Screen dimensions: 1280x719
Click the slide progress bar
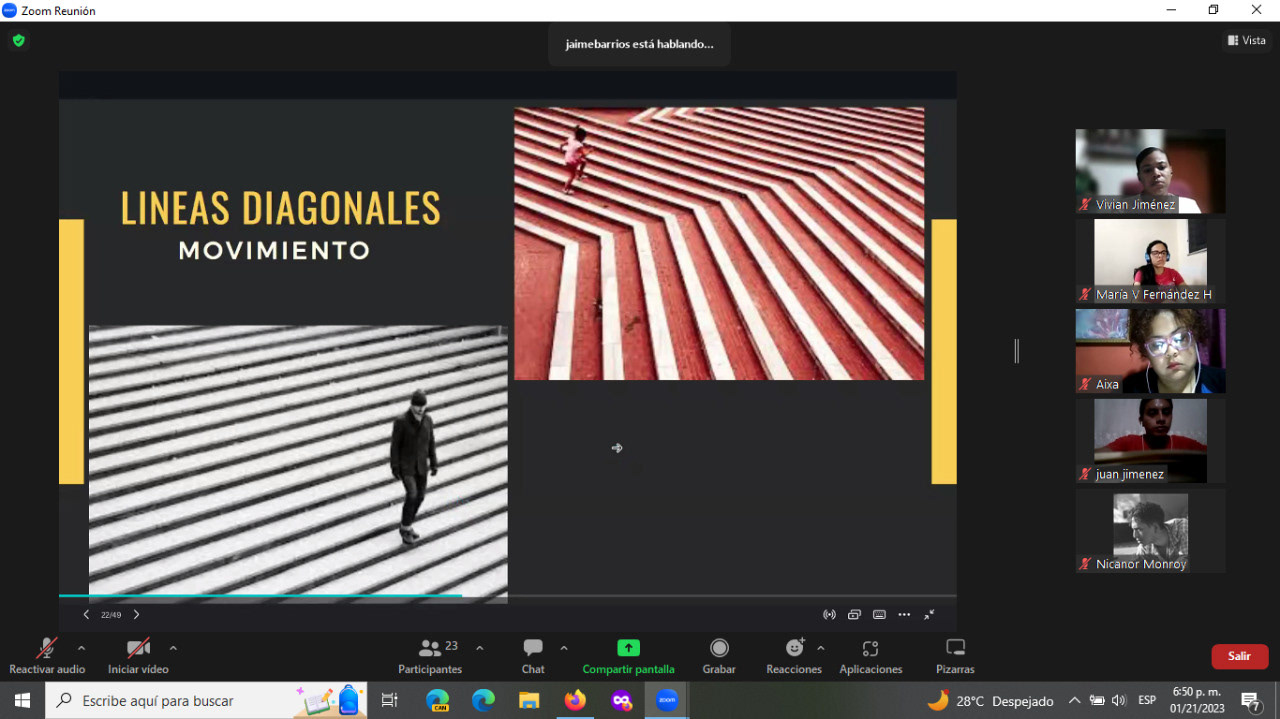(x=508, y=596)
